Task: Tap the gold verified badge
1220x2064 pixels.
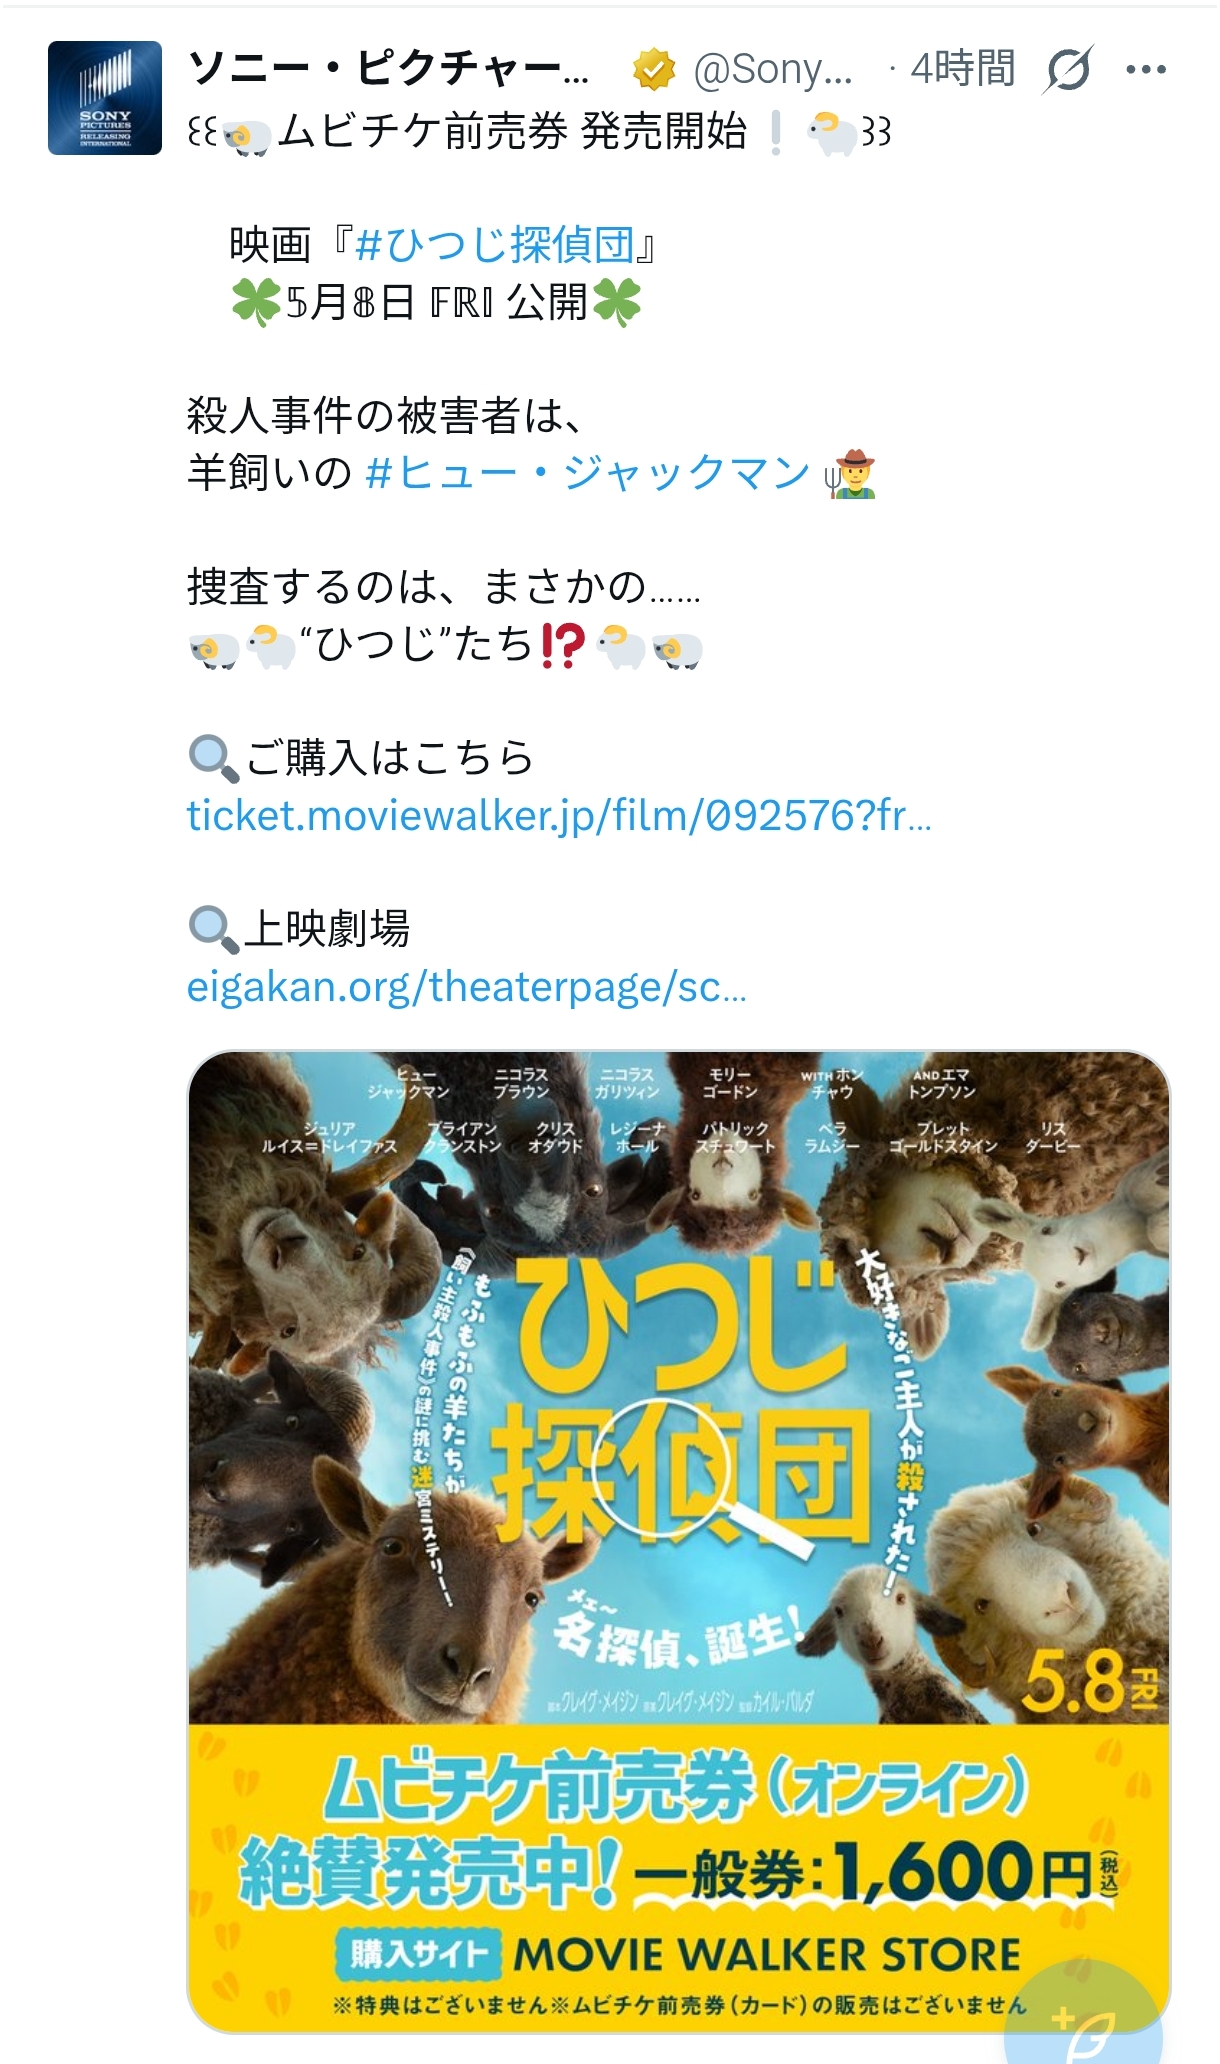Action: [x=654, y=70]
